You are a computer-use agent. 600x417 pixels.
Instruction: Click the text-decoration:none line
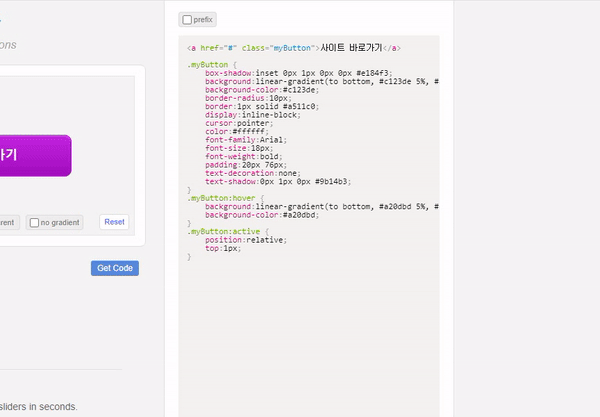(253, 173)
